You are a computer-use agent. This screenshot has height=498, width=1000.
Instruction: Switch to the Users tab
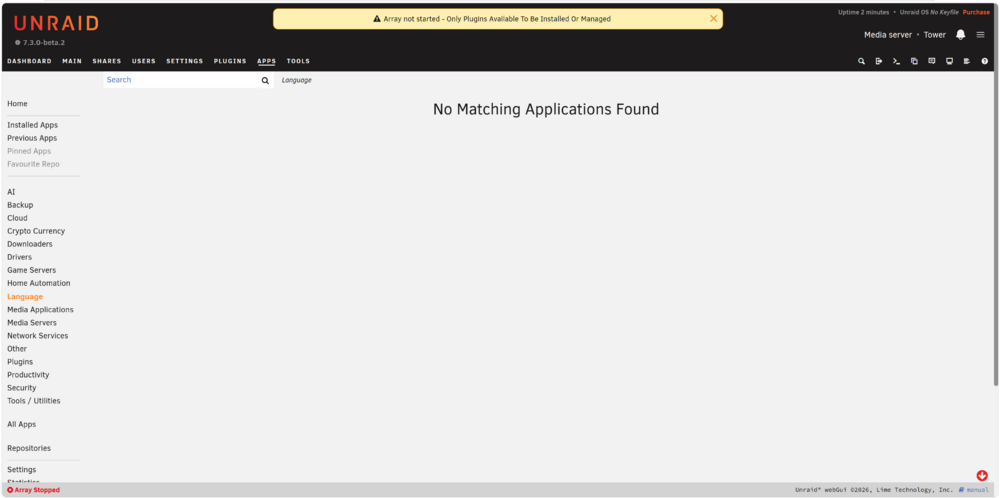point(143,61)
